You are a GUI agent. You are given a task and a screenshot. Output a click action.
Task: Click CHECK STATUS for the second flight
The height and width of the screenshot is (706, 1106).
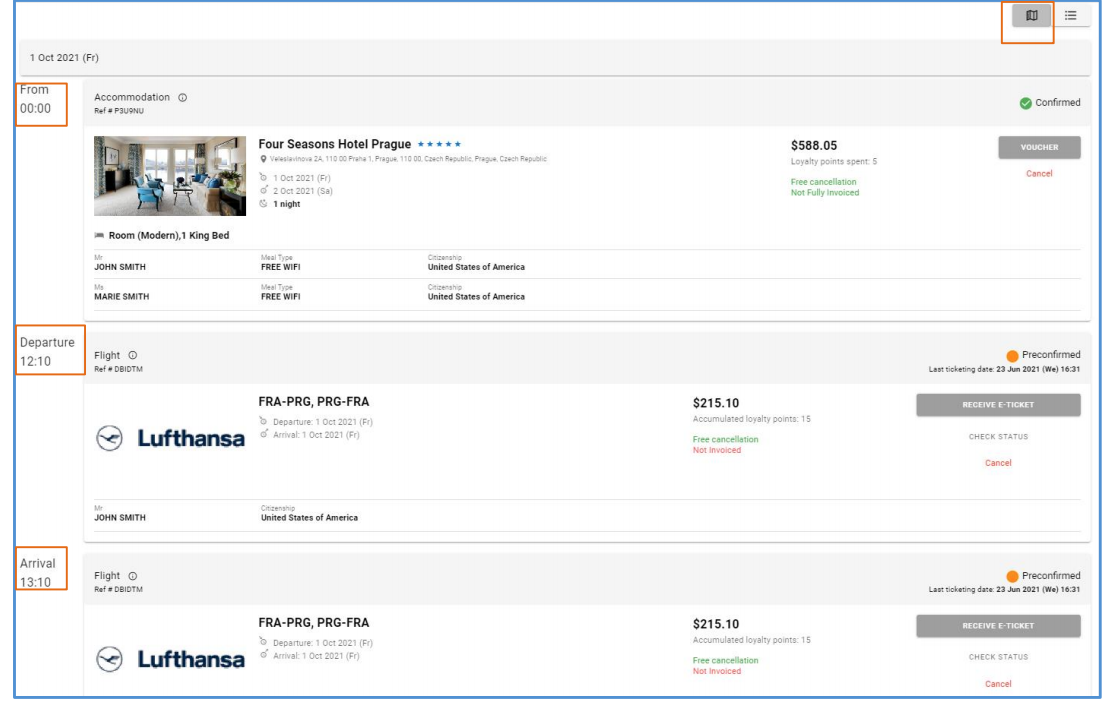pos(998,657)
